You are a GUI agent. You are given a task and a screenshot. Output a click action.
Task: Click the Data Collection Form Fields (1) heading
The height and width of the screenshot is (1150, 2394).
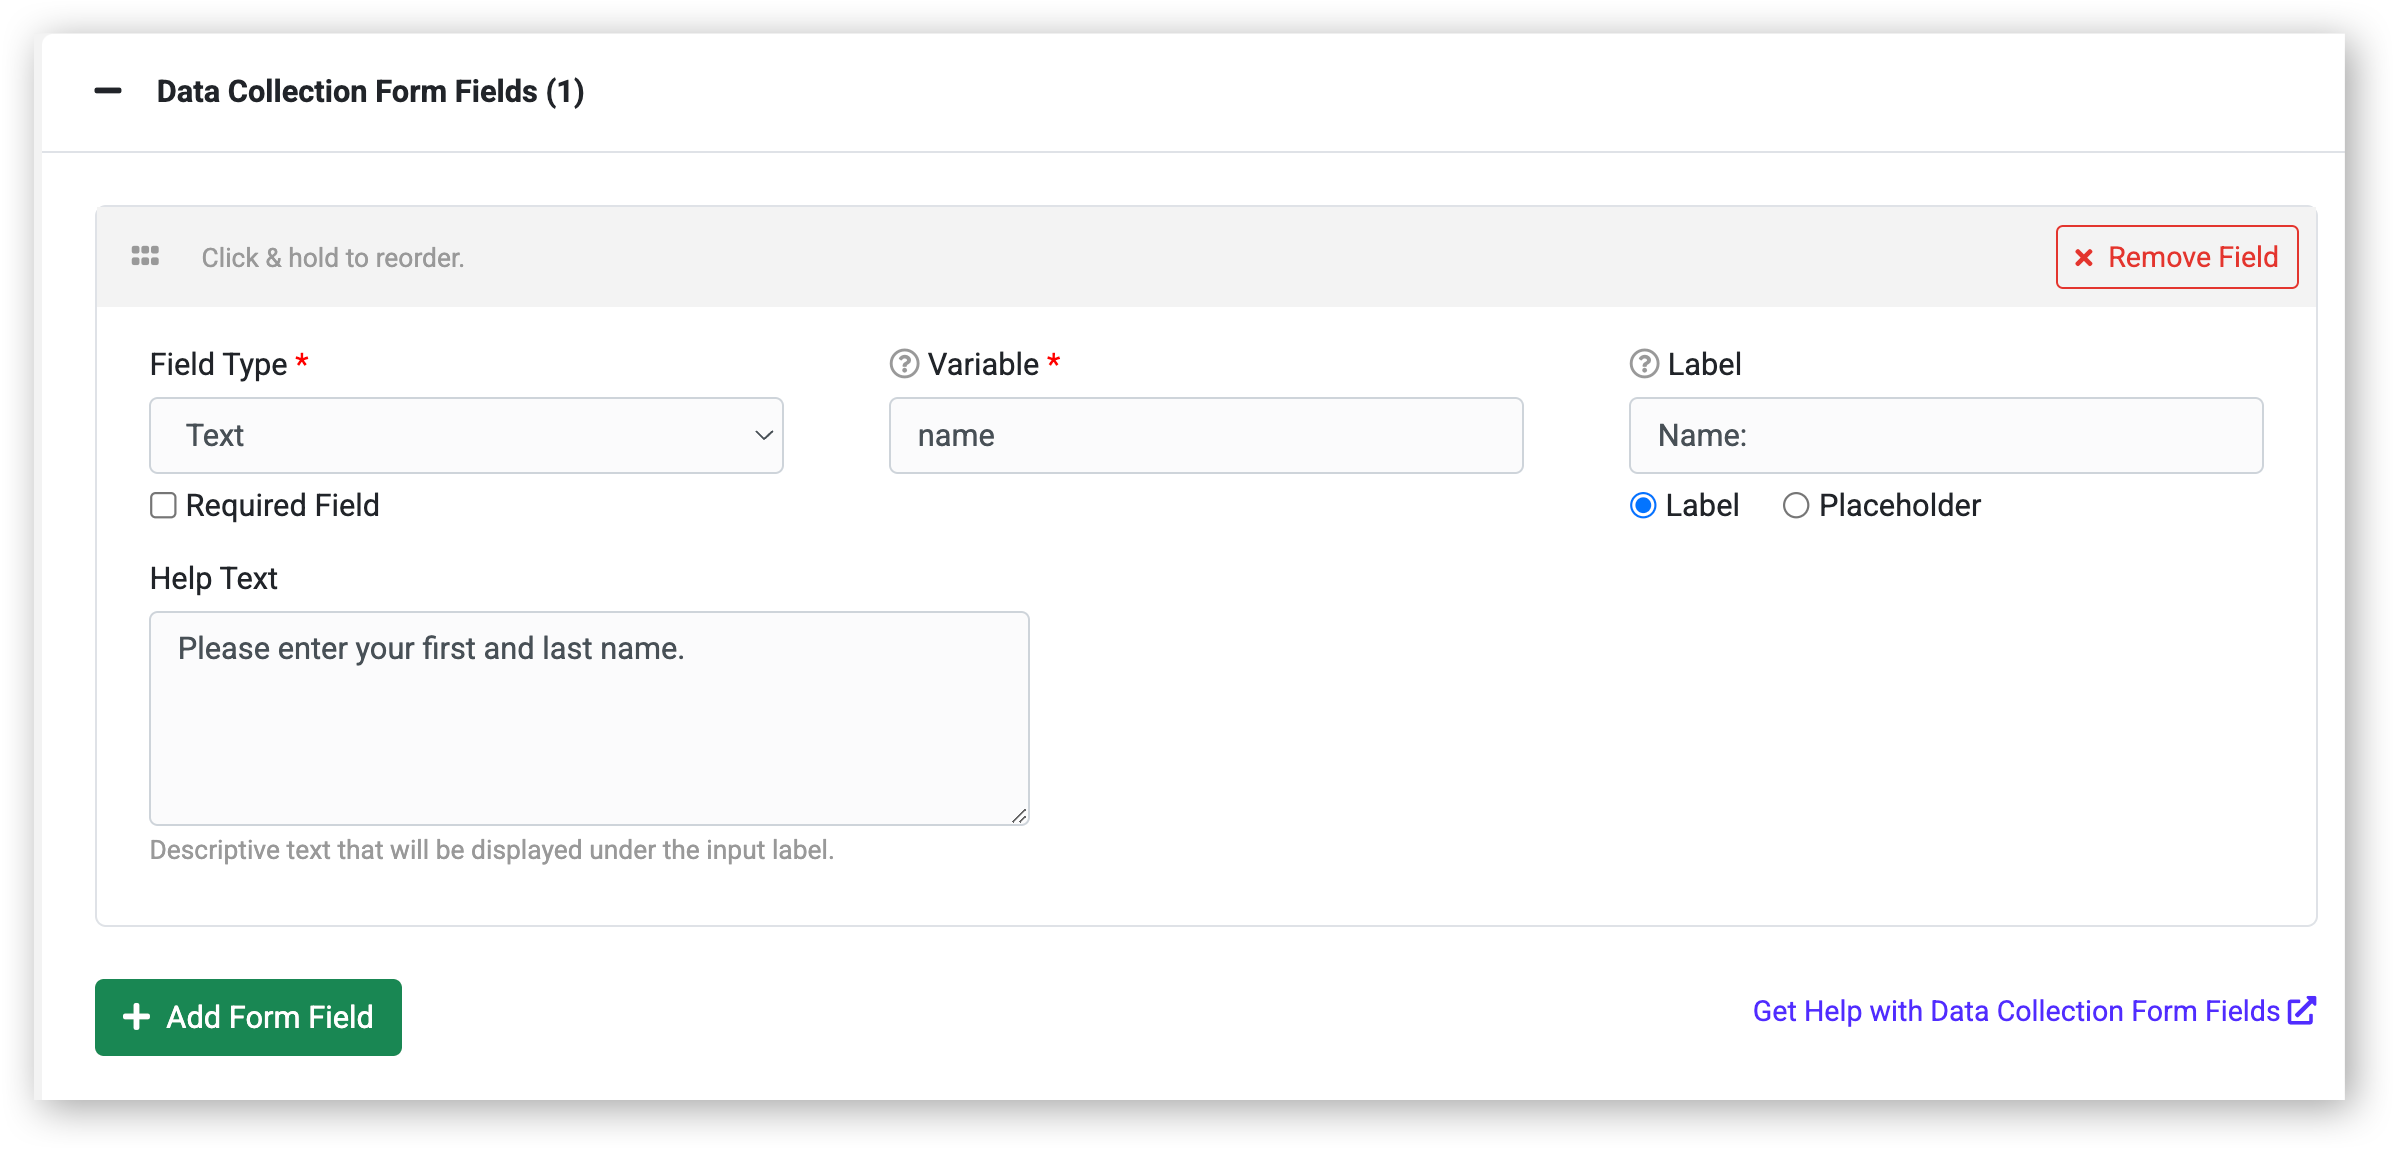click(x=370, y=91)
